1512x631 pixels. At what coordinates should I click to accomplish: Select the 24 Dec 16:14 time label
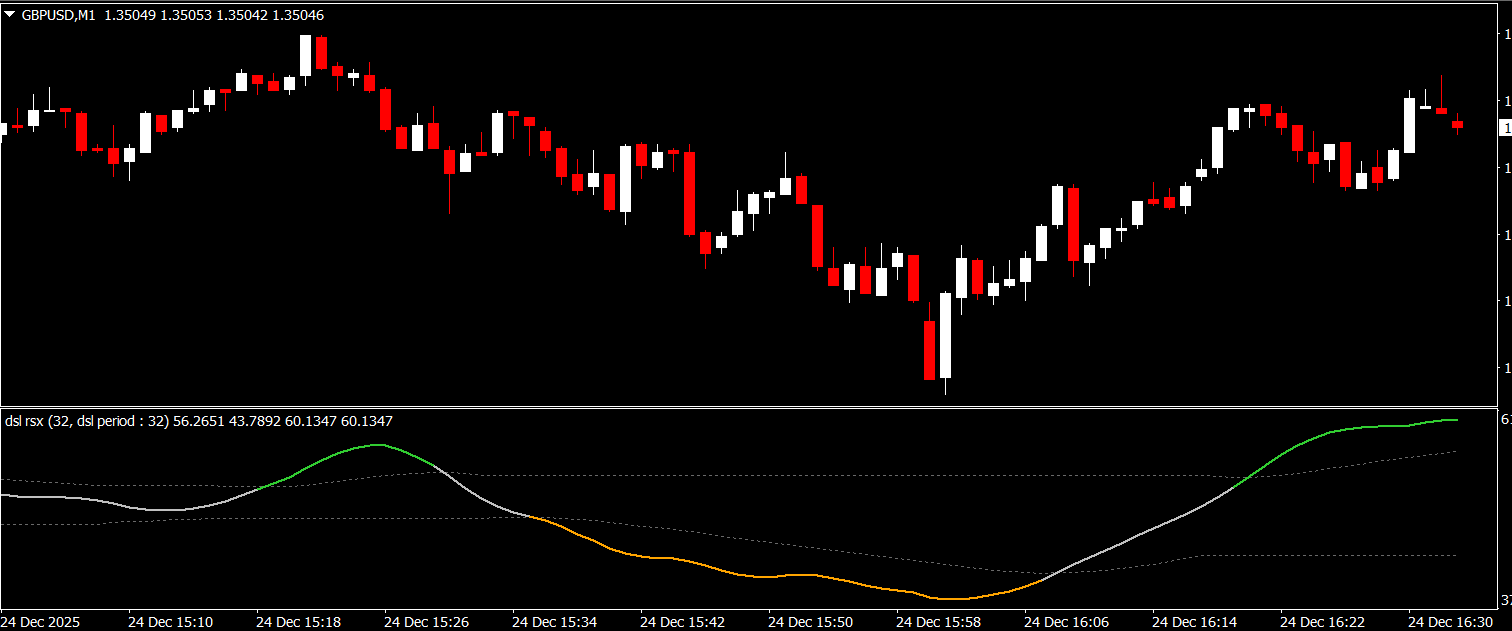1193,621
